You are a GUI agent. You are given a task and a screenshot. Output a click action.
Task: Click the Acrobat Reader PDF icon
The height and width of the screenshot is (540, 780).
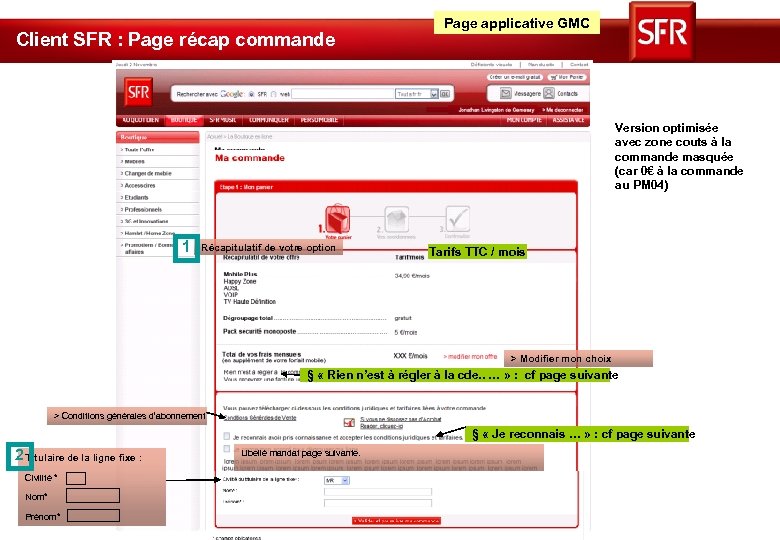tap(349, 423)
